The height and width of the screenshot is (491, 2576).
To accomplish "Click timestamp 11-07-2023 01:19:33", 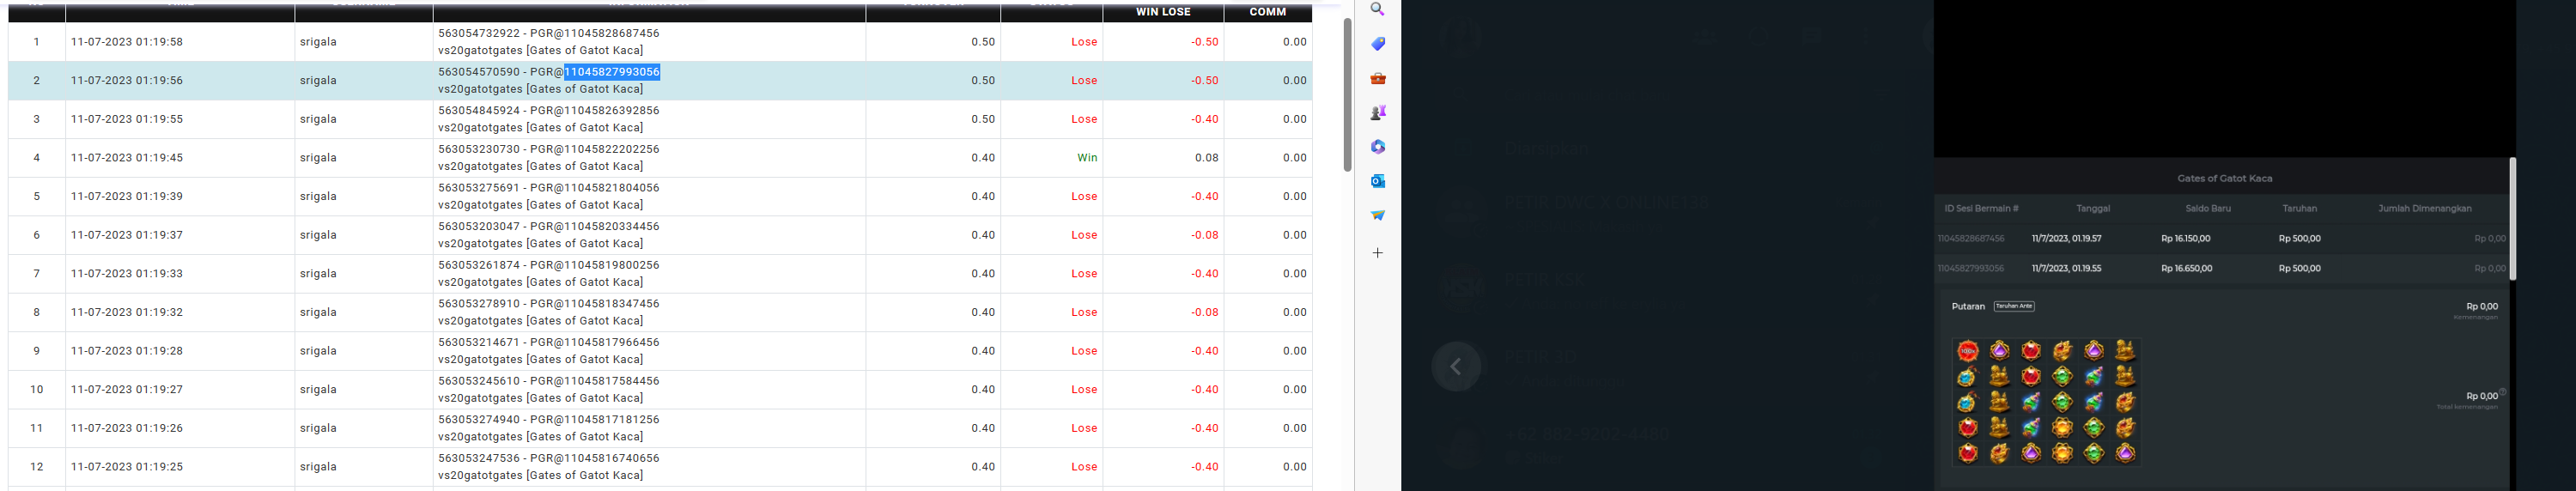I will point(127,273).
